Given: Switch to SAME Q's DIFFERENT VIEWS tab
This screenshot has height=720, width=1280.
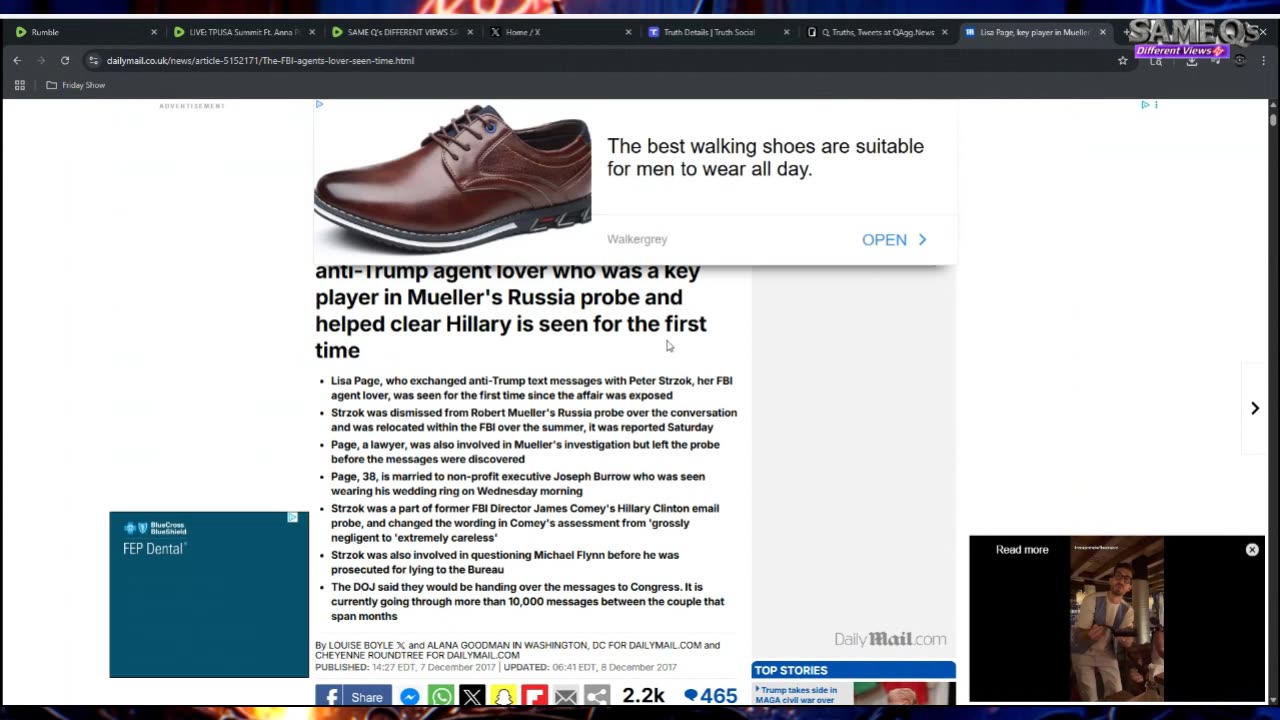Looking at the screenshot, I should tap(402, 32).
